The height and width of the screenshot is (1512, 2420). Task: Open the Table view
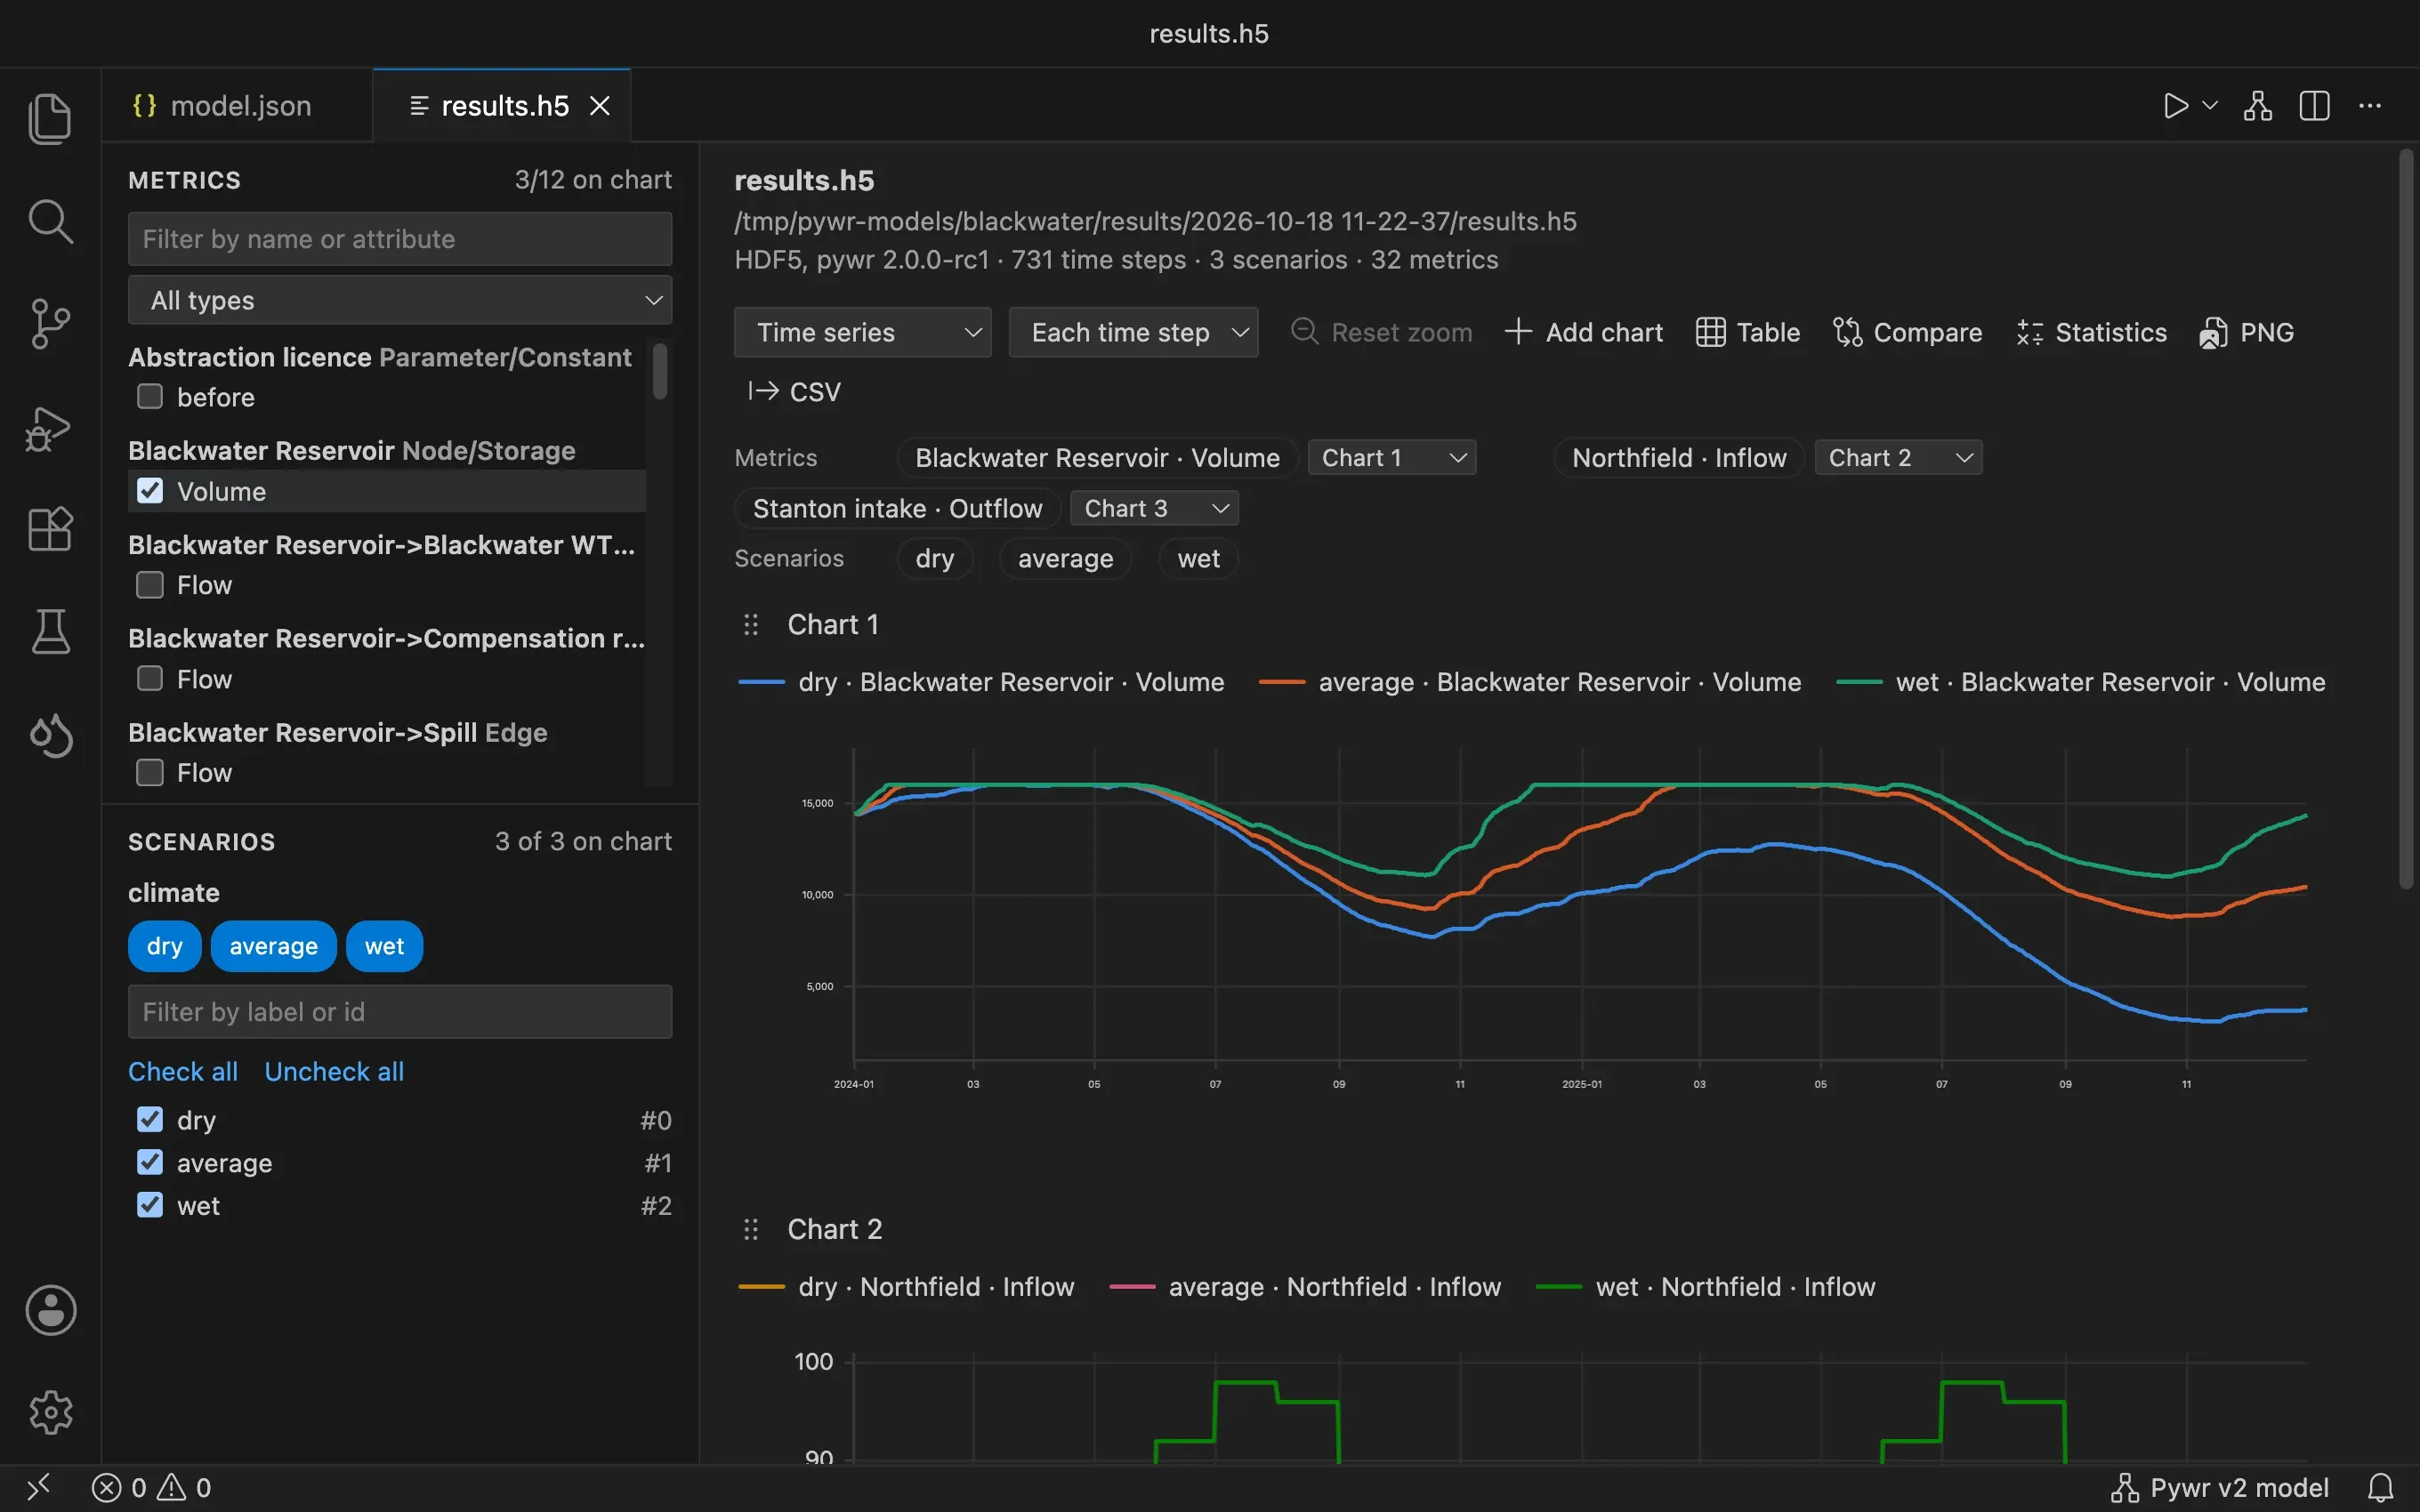tap(1748, 332)
